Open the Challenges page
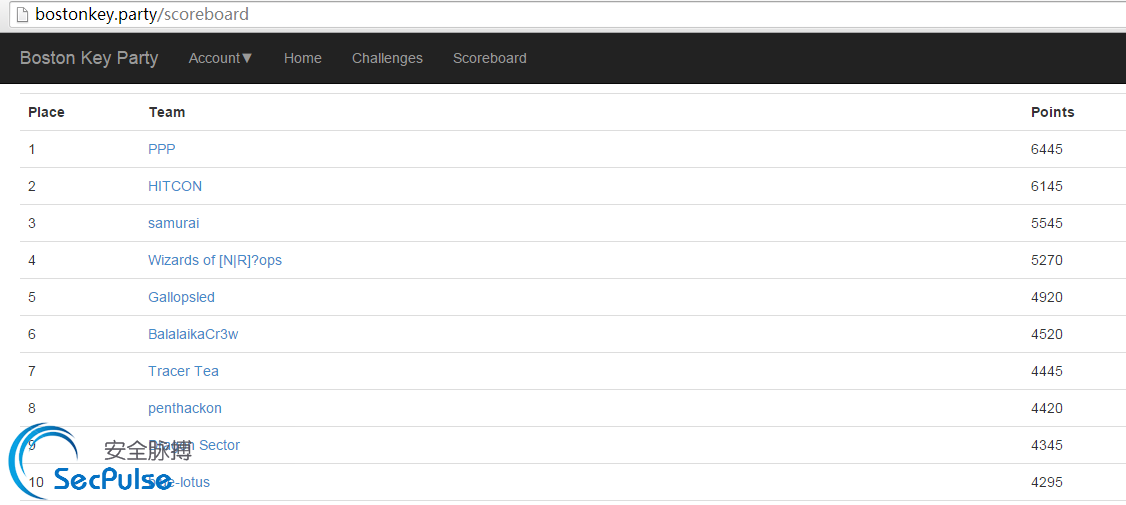This screenshot has width=1126, height=505. pos(387,58)
